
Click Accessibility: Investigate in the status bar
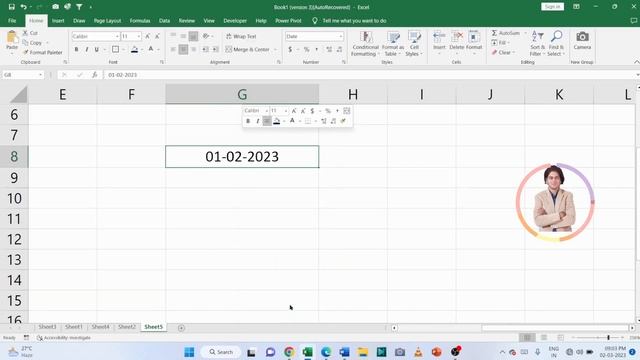64,338
